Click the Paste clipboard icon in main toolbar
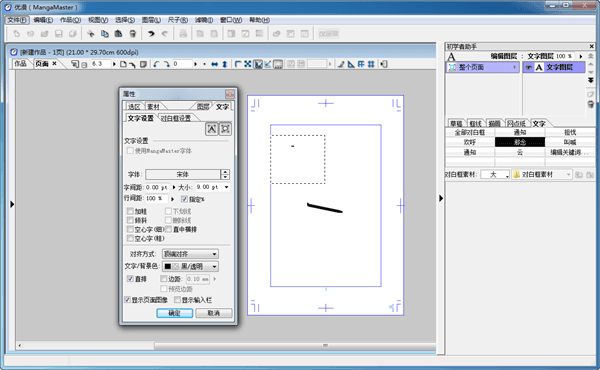The height and width of the screenshot is (370, 600). 118,34
